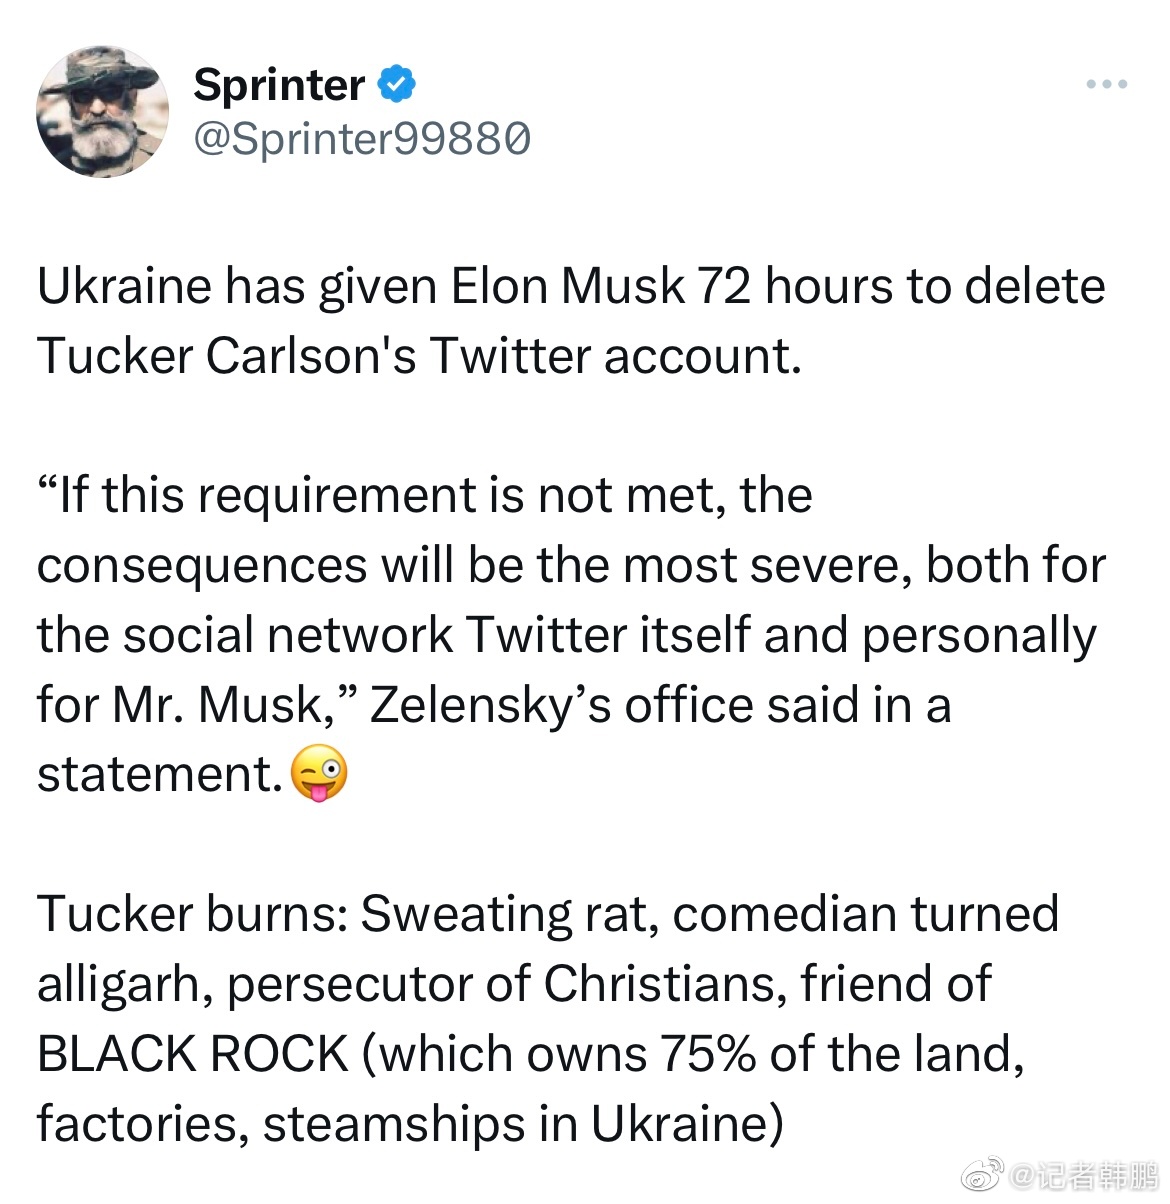Click the "Tucker burns:" phrase
Viewport: 1170px width, 1204px height.
pyautogui.click(x=192, y=914)
